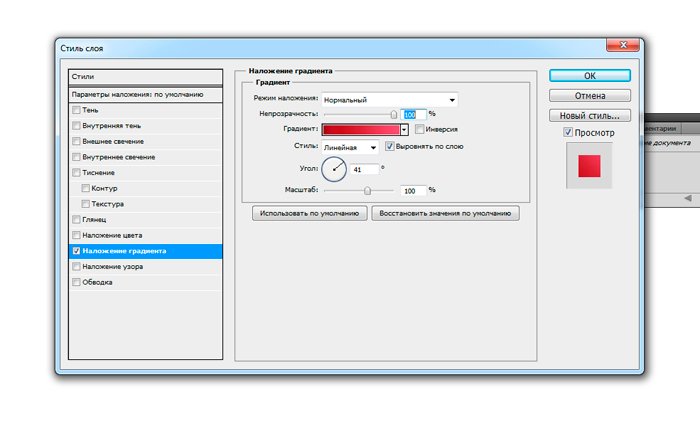Select Параметры наложения: по умолчанию
700x429 pixels.
145,94
